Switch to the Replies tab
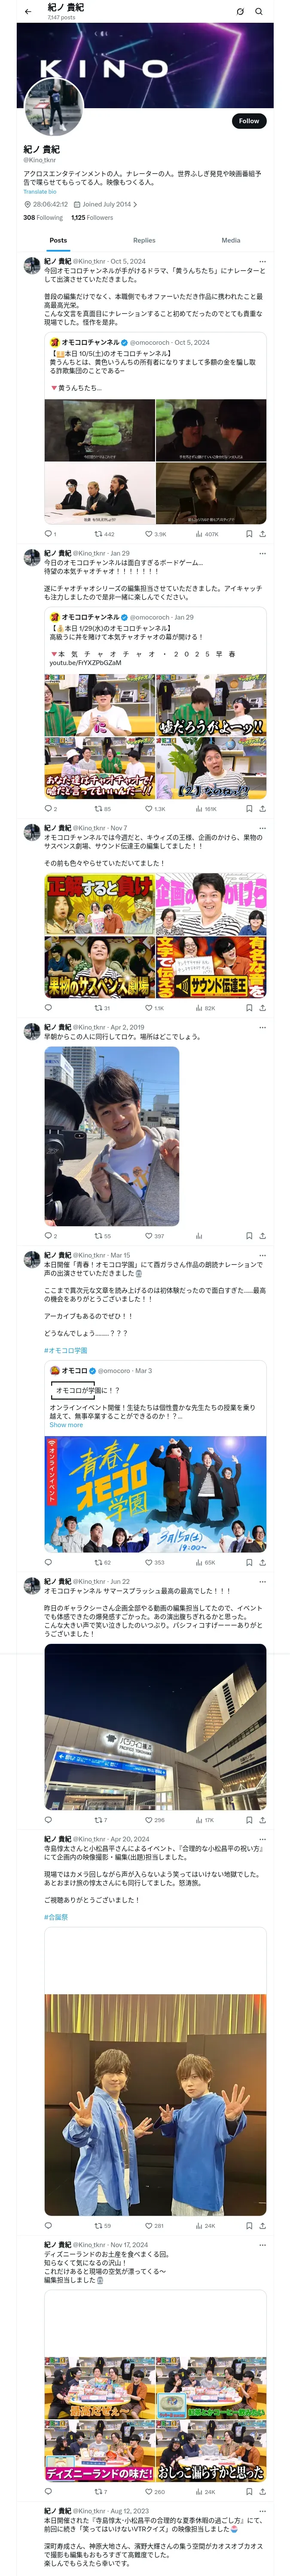The image size is (290, 2576). pos(144,240)
